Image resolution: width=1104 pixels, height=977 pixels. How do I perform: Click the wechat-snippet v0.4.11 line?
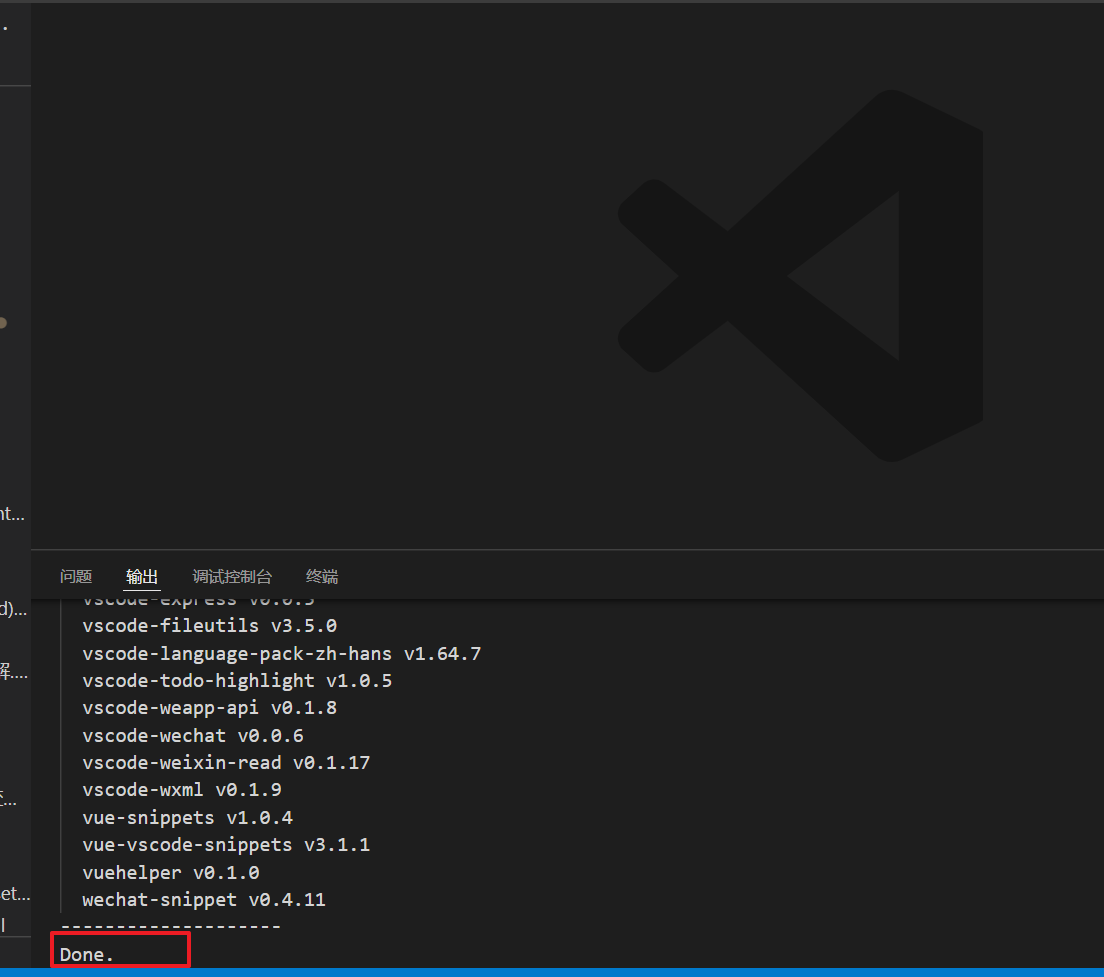pos(204,900)
